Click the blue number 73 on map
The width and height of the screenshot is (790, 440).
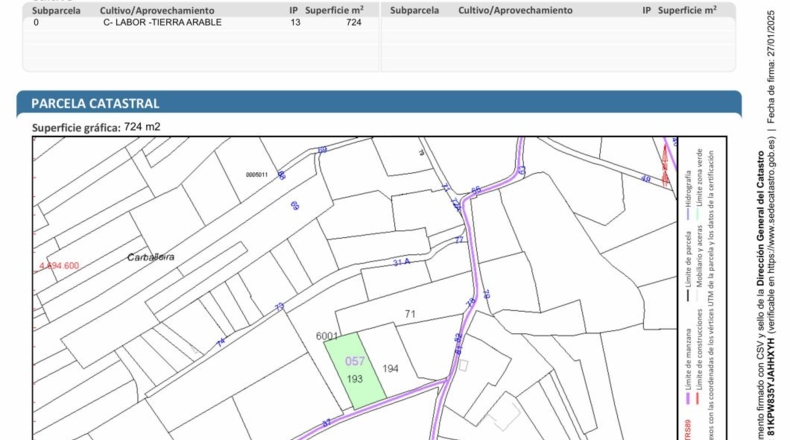click(x=280, y=306)
